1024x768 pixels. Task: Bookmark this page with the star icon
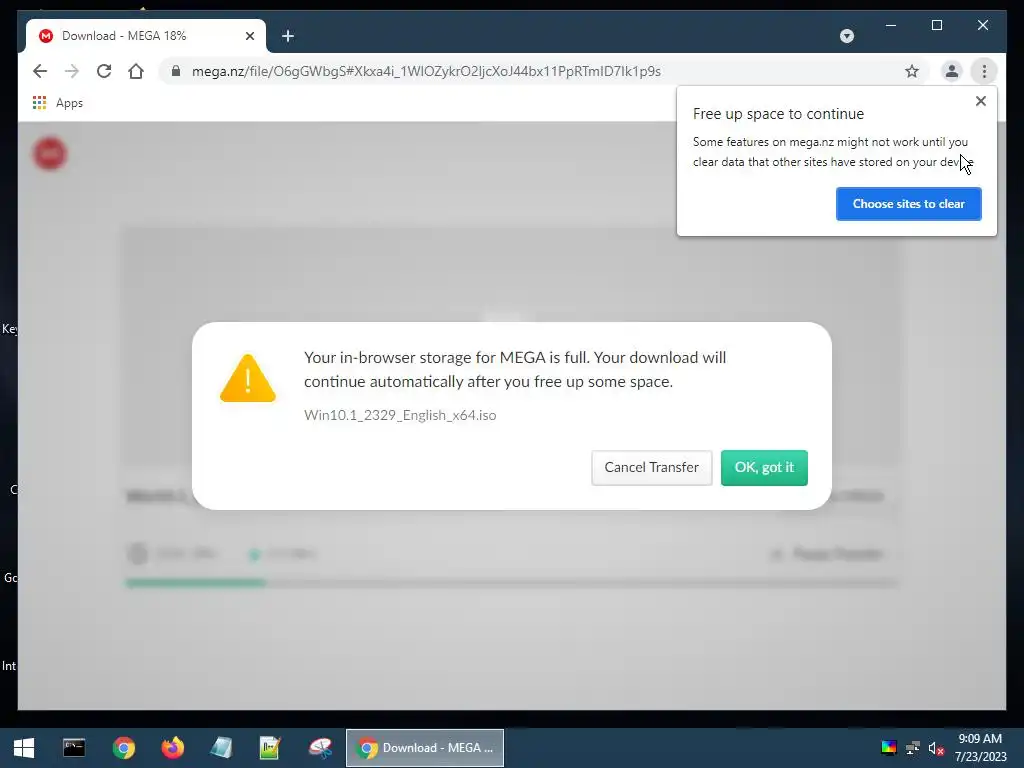pos(912,71)
